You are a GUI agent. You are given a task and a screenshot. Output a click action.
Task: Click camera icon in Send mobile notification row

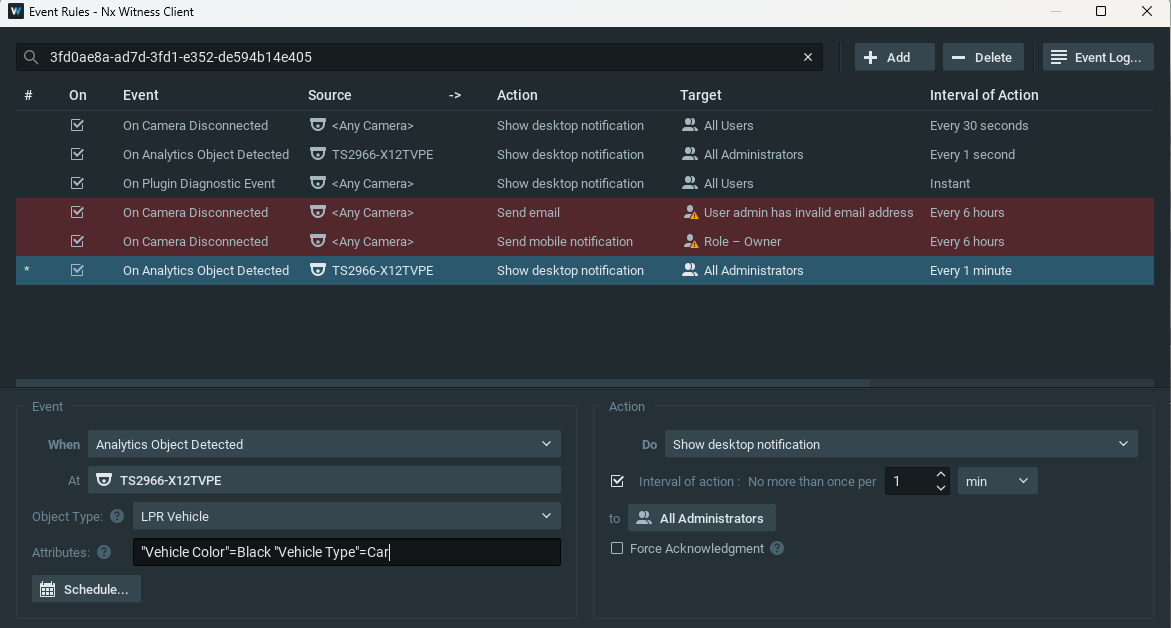pyautogui.click(x=317, y=242)
